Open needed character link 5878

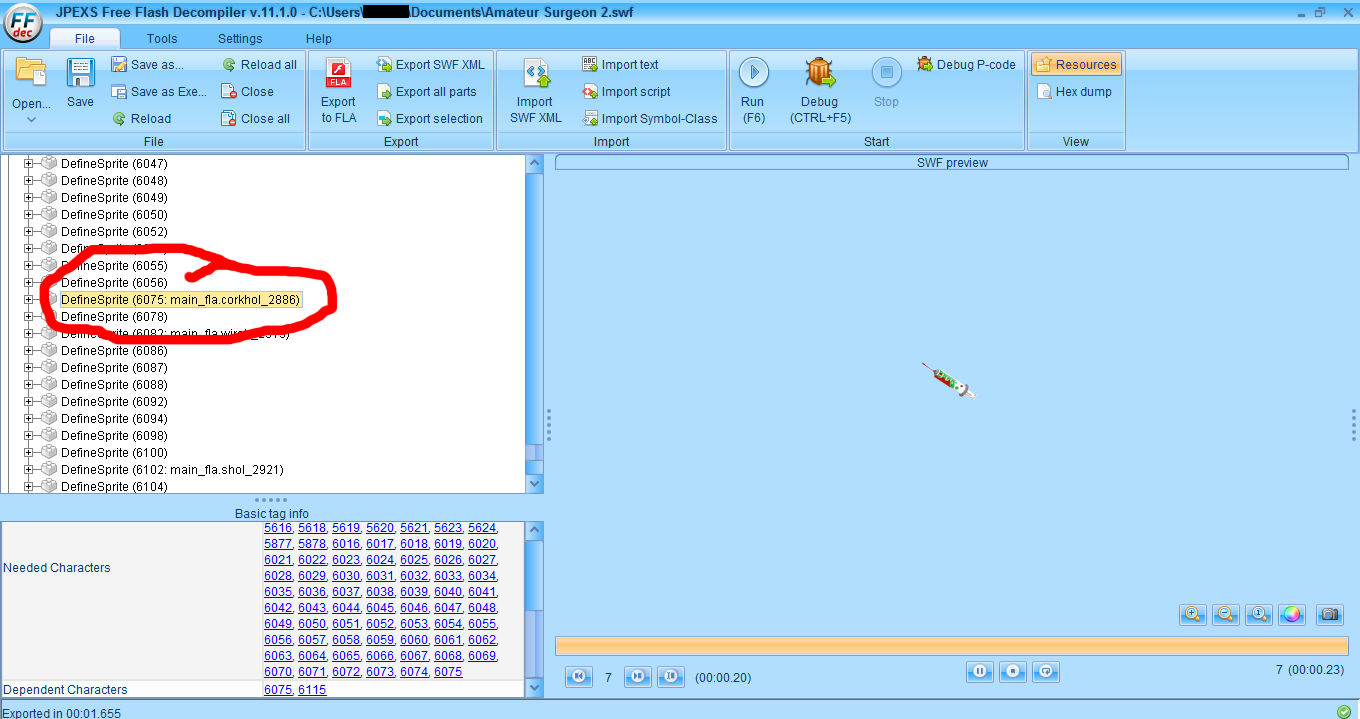312,544
